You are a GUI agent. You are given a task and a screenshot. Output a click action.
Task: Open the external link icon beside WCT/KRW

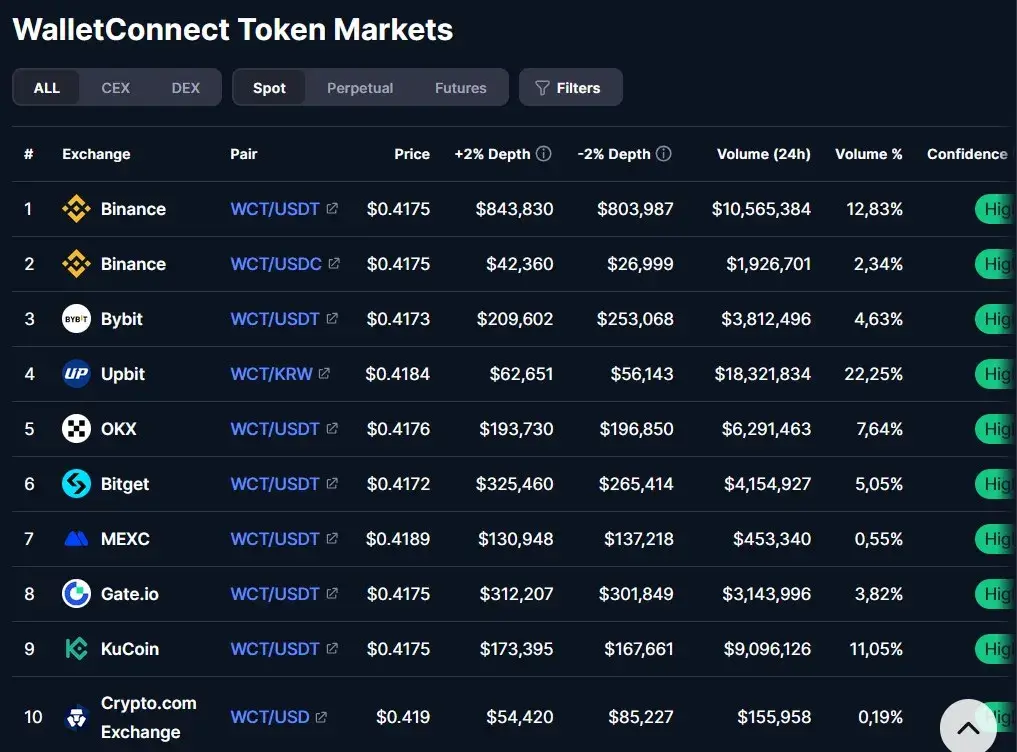point(324,373)
